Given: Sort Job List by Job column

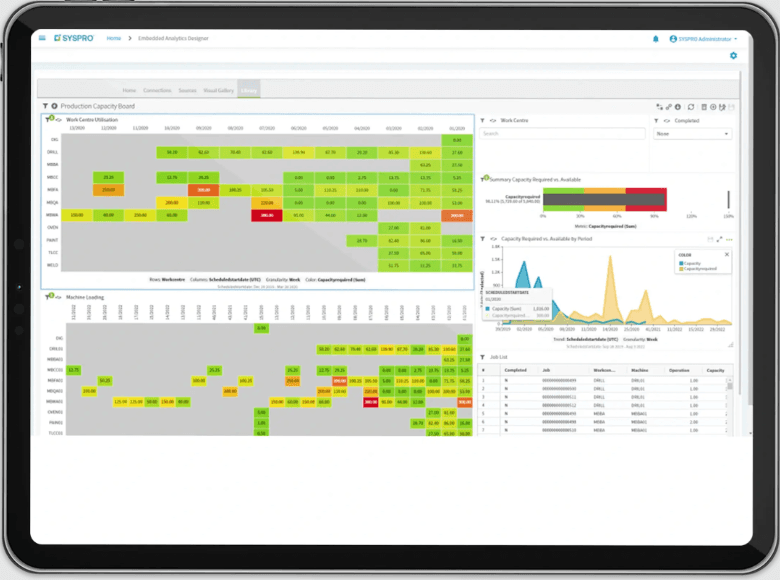Looking at the screenshot, I should click(x=546, y=371).
